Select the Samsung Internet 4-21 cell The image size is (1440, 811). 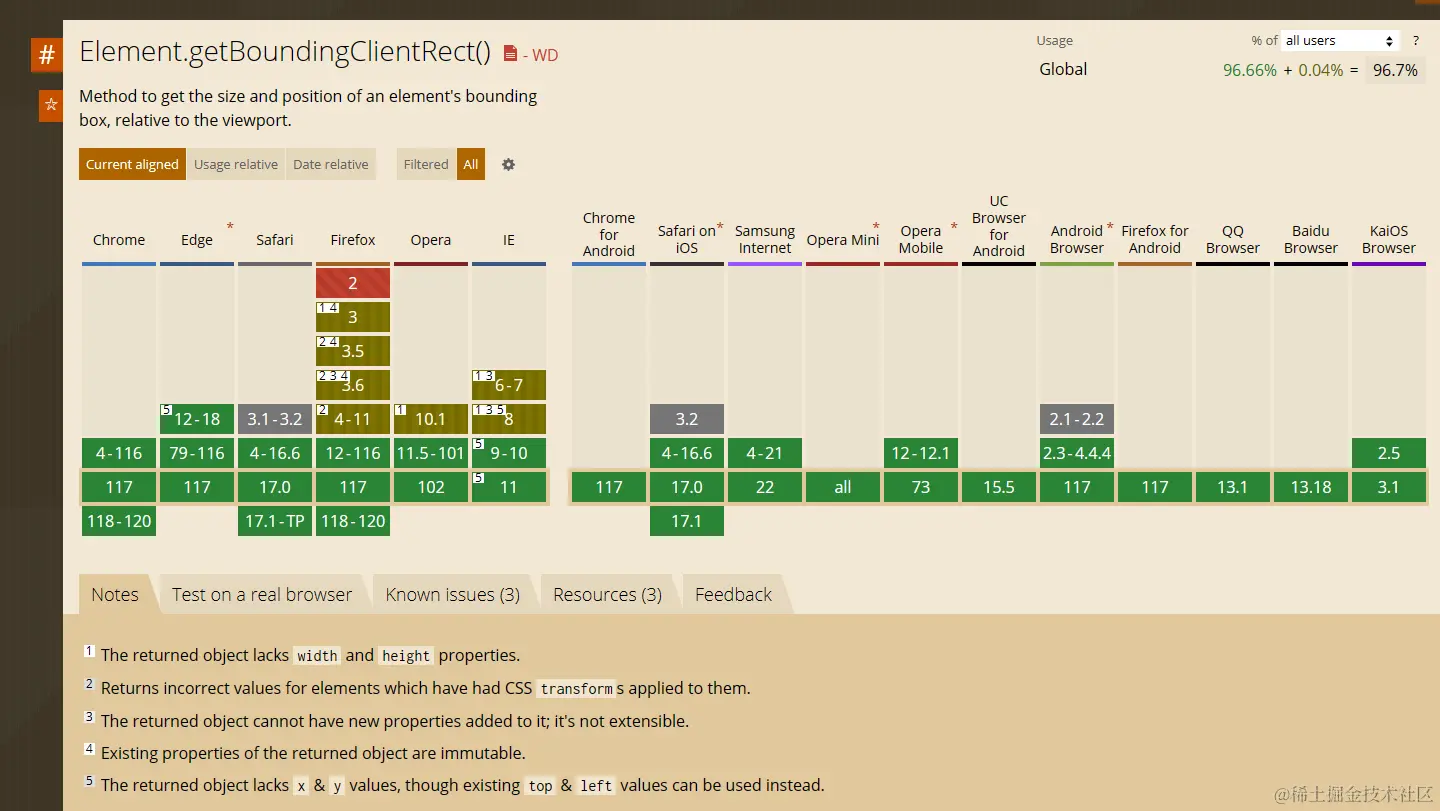point(765,453)
